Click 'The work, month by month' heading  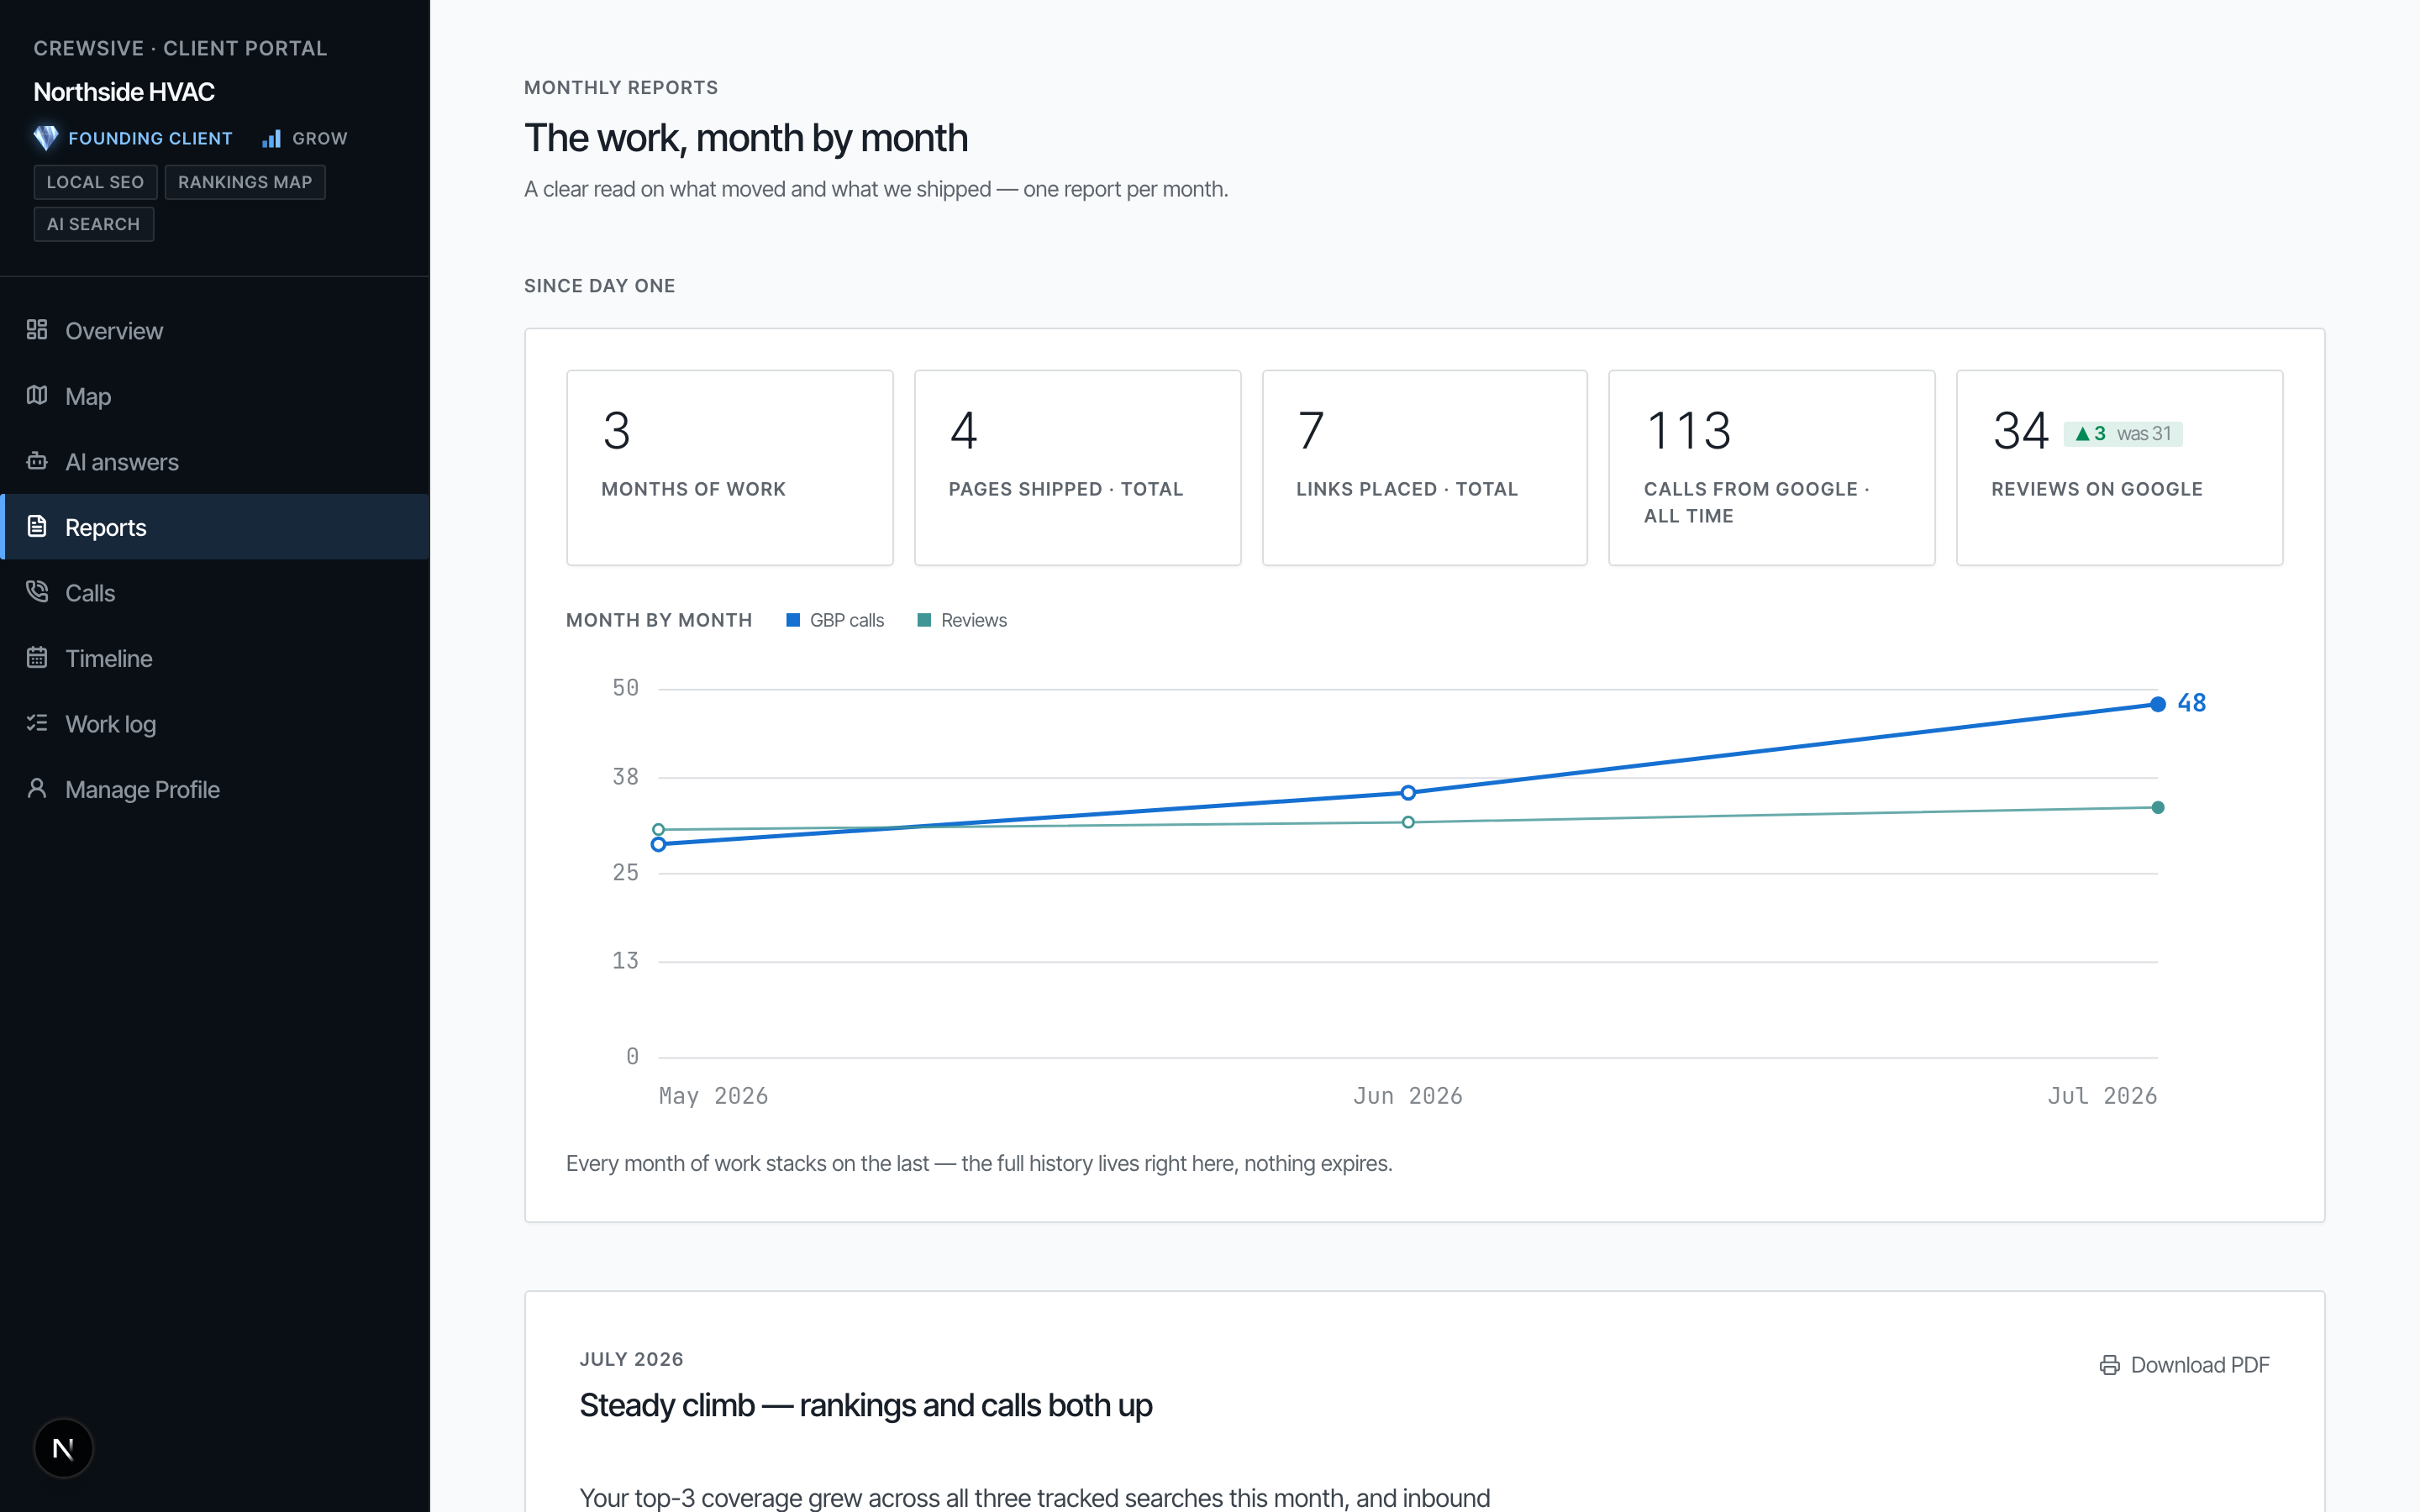pos(746,138)
